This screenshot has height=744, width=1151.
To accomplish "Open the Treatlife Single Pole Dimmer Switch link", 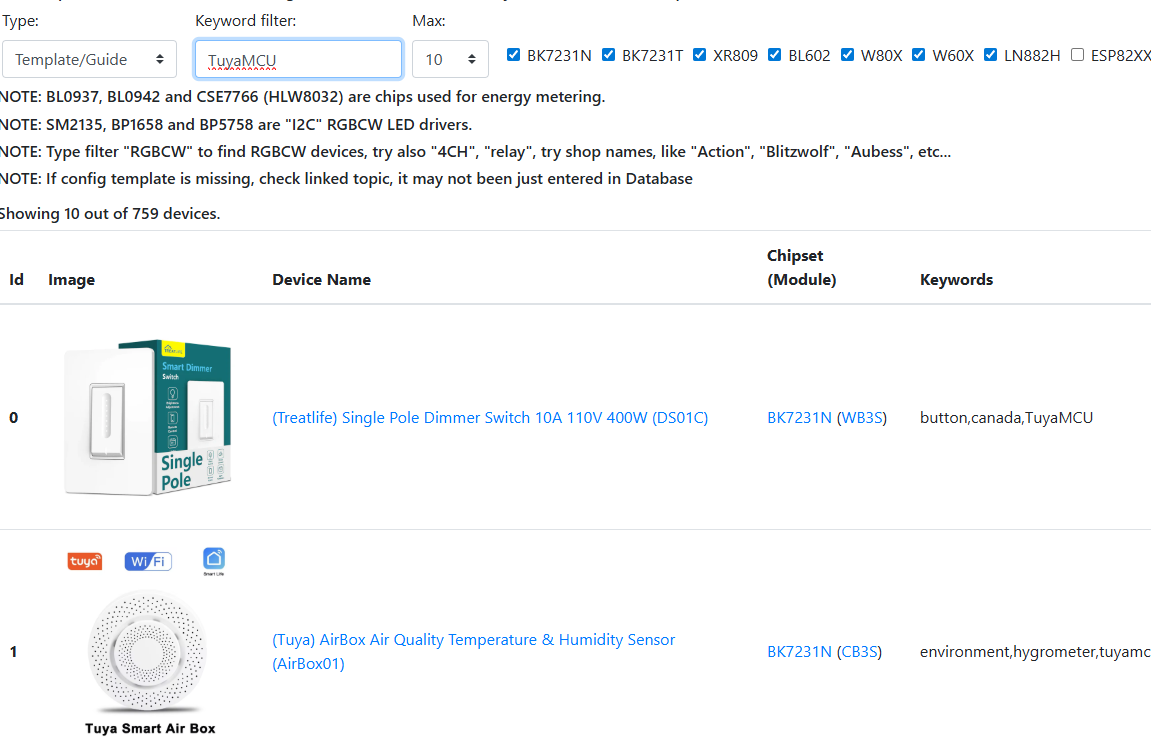I will click(490, 417).
